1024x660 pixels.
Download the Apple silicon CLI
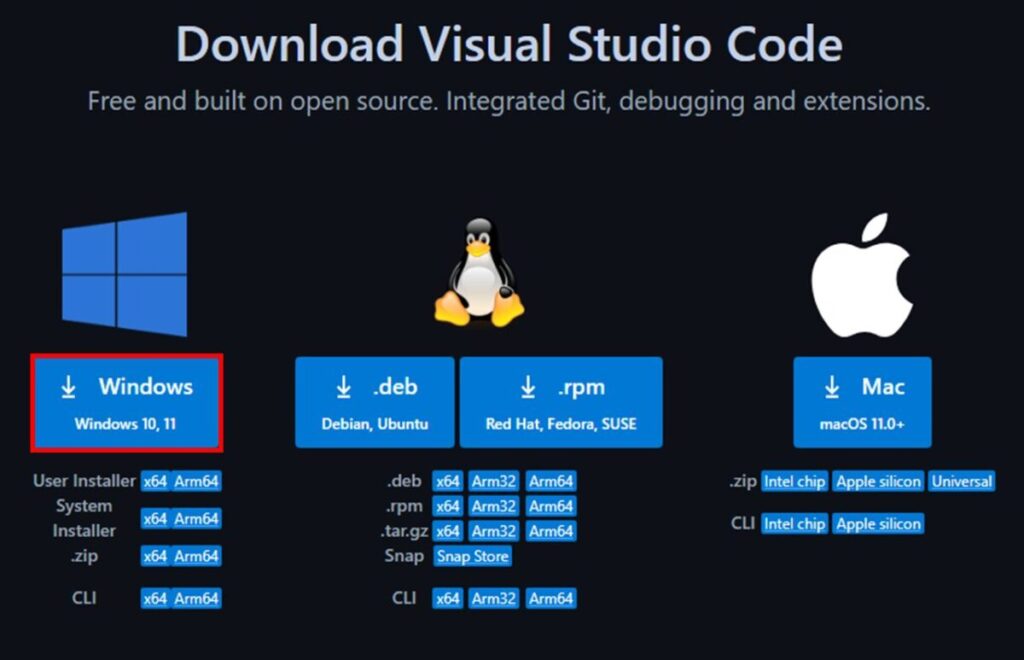tap(878, 523)
